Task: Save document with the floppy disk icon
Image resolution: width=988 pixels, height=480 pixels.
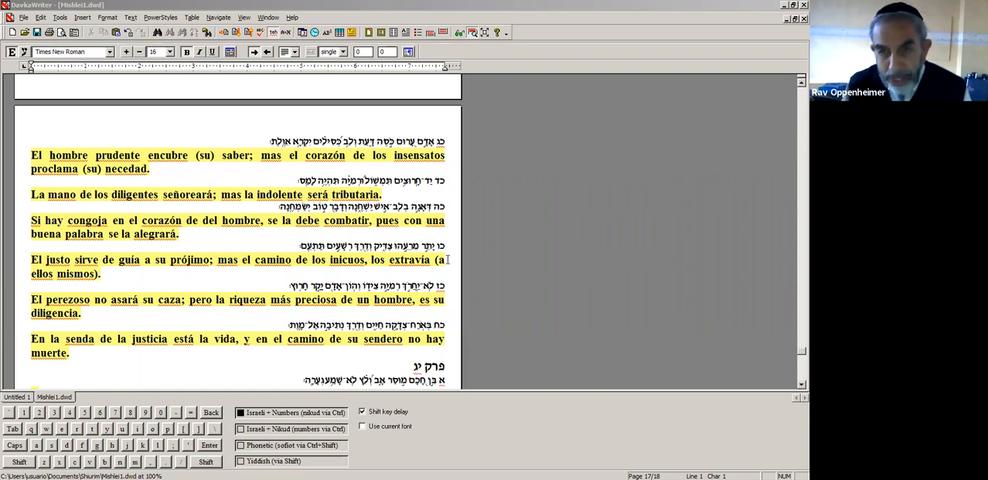Action: pos(37,32)
